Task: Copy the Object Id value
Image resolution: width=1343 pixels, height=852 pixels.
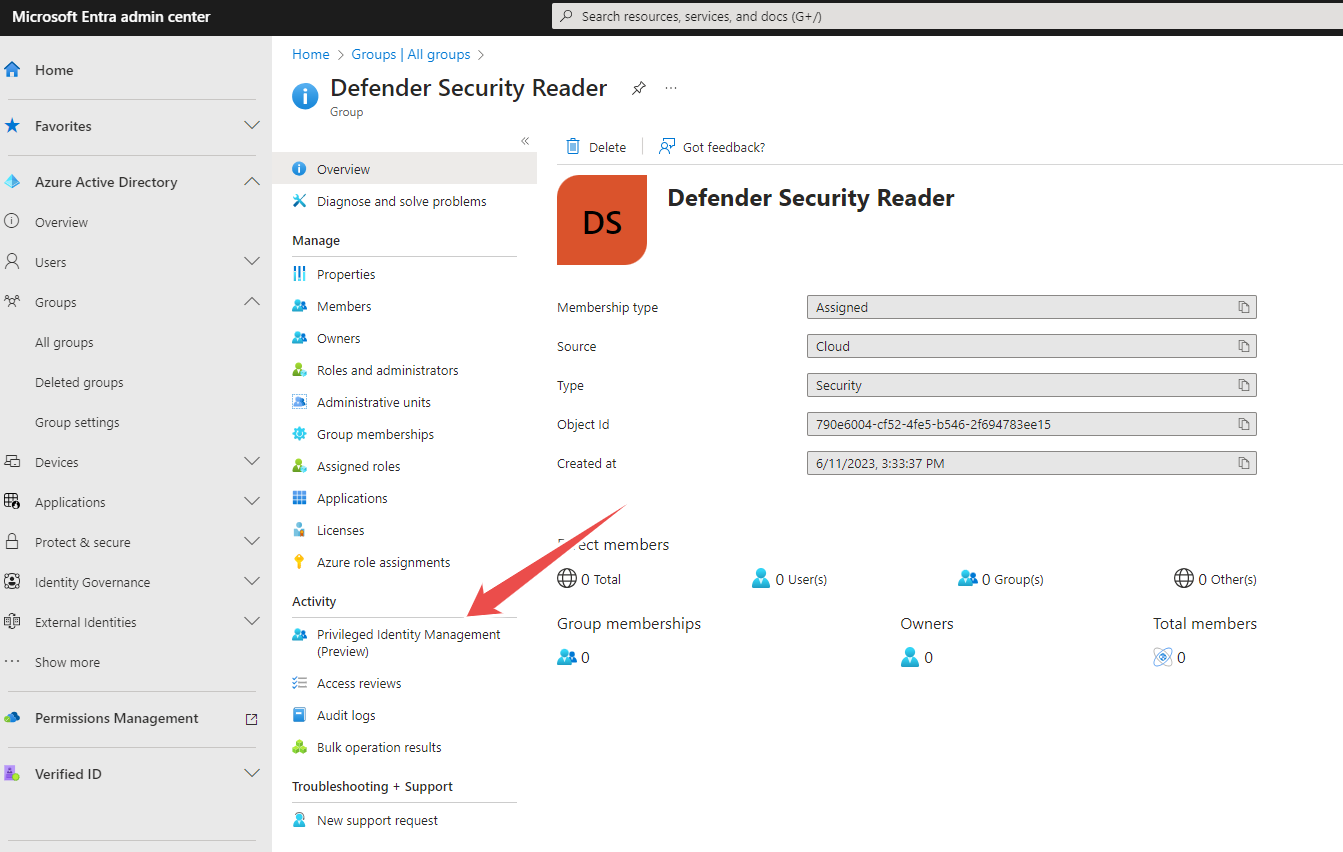Action: [1244, 424]
